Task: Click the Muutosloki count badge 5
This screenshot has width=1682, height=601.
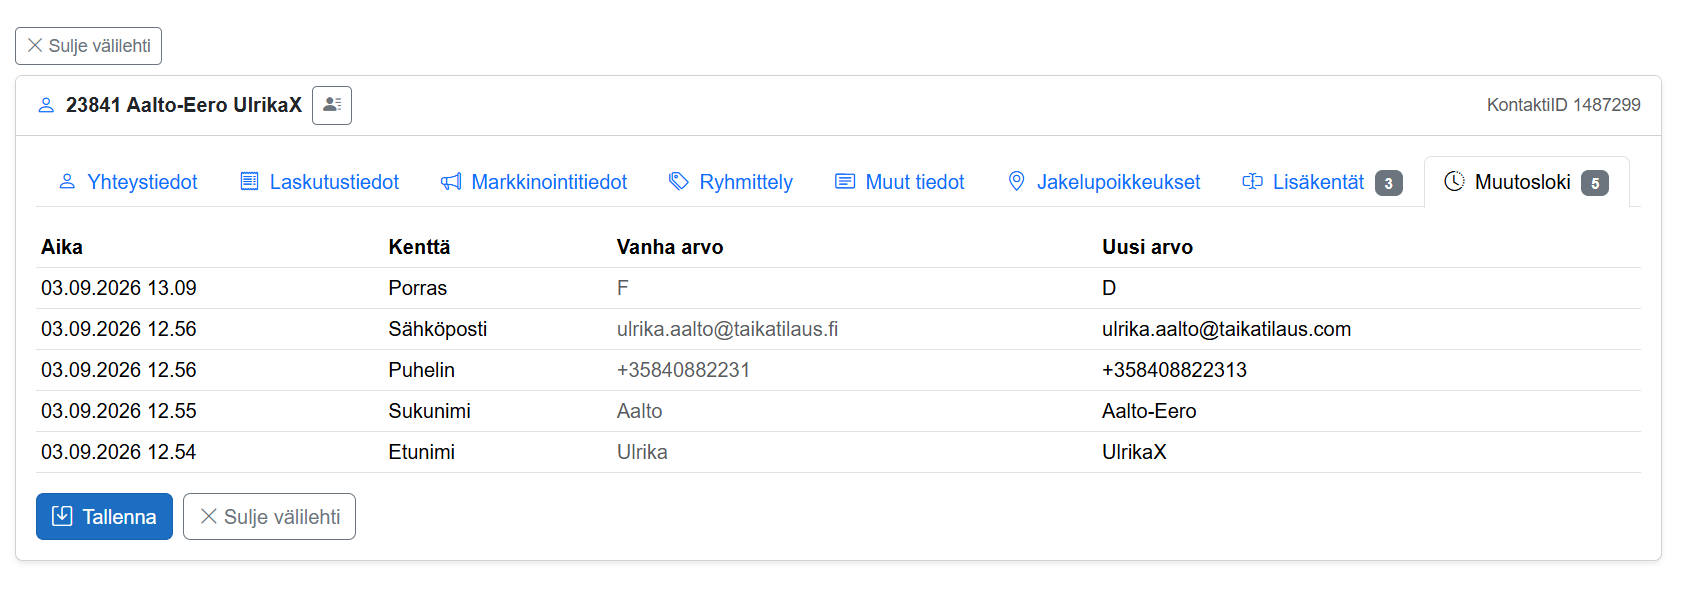Action: 1595,183
